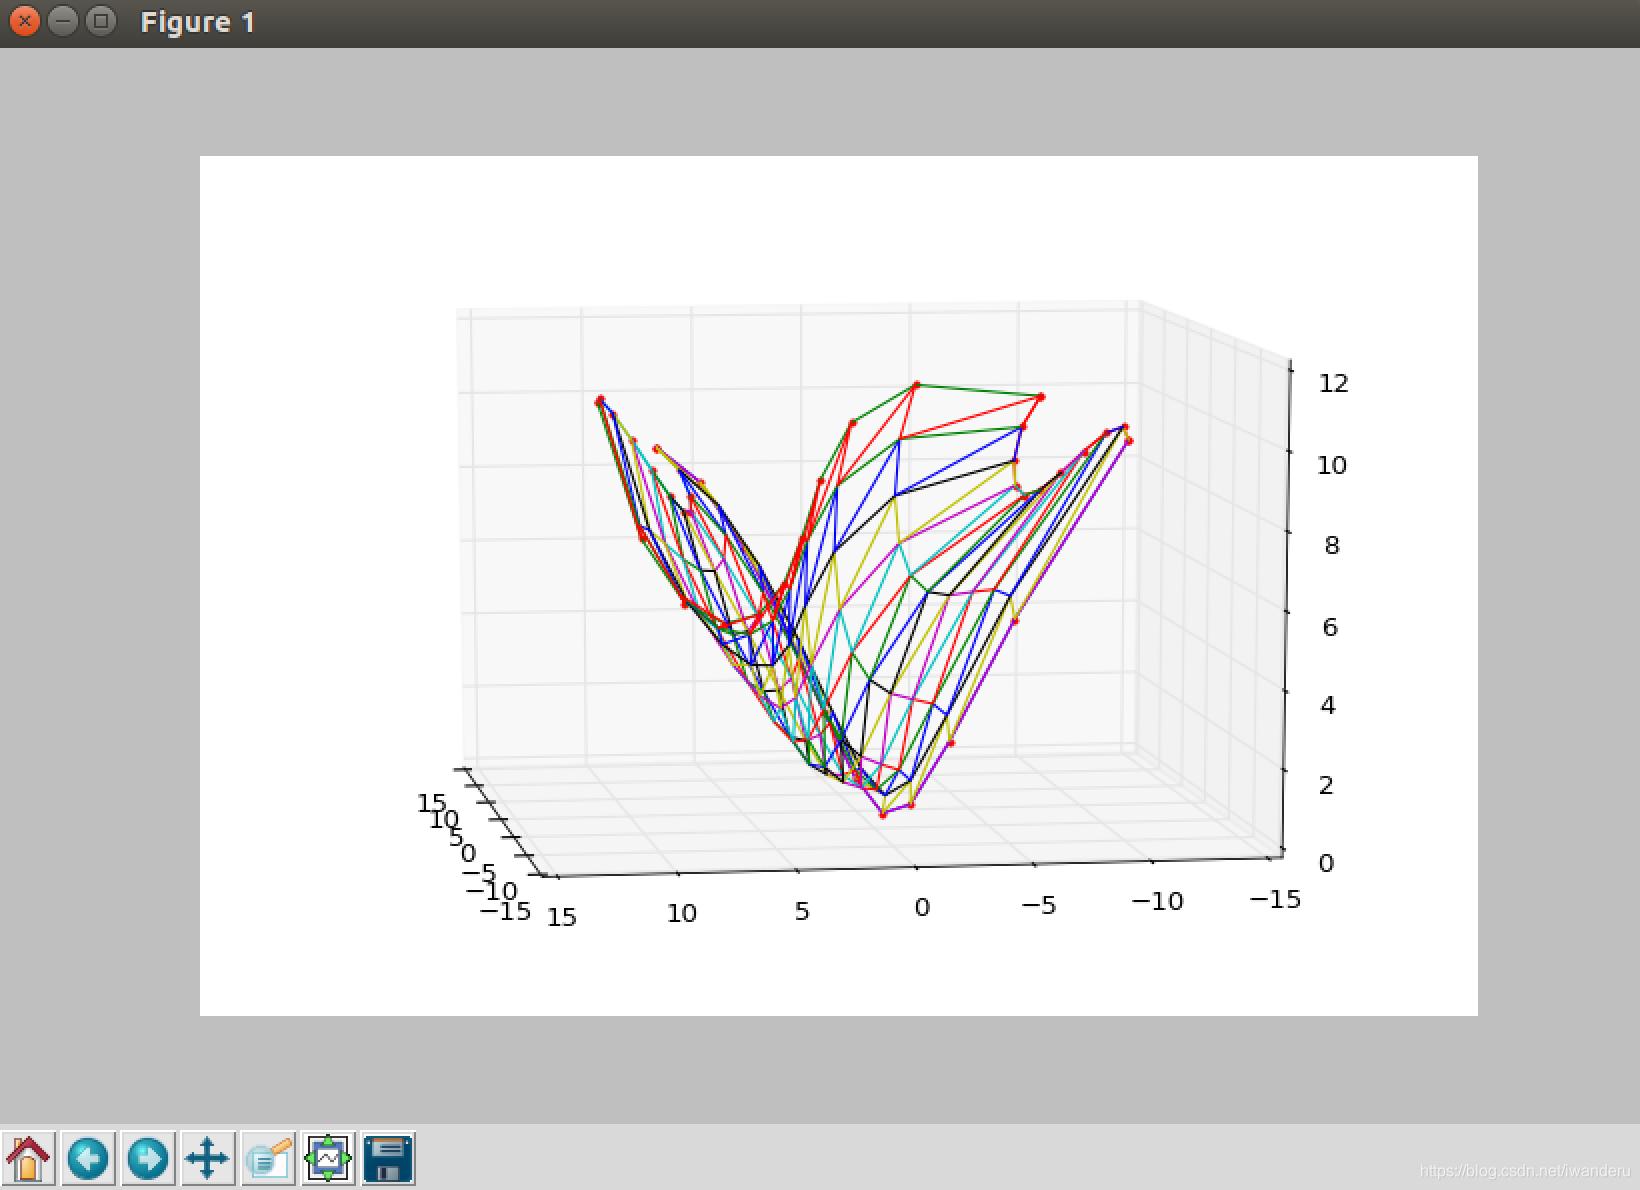Activate the Zoom to rectangle tool
Image resolution: width=1640 pixels, height=1190 pixels.
point(268,1159)
